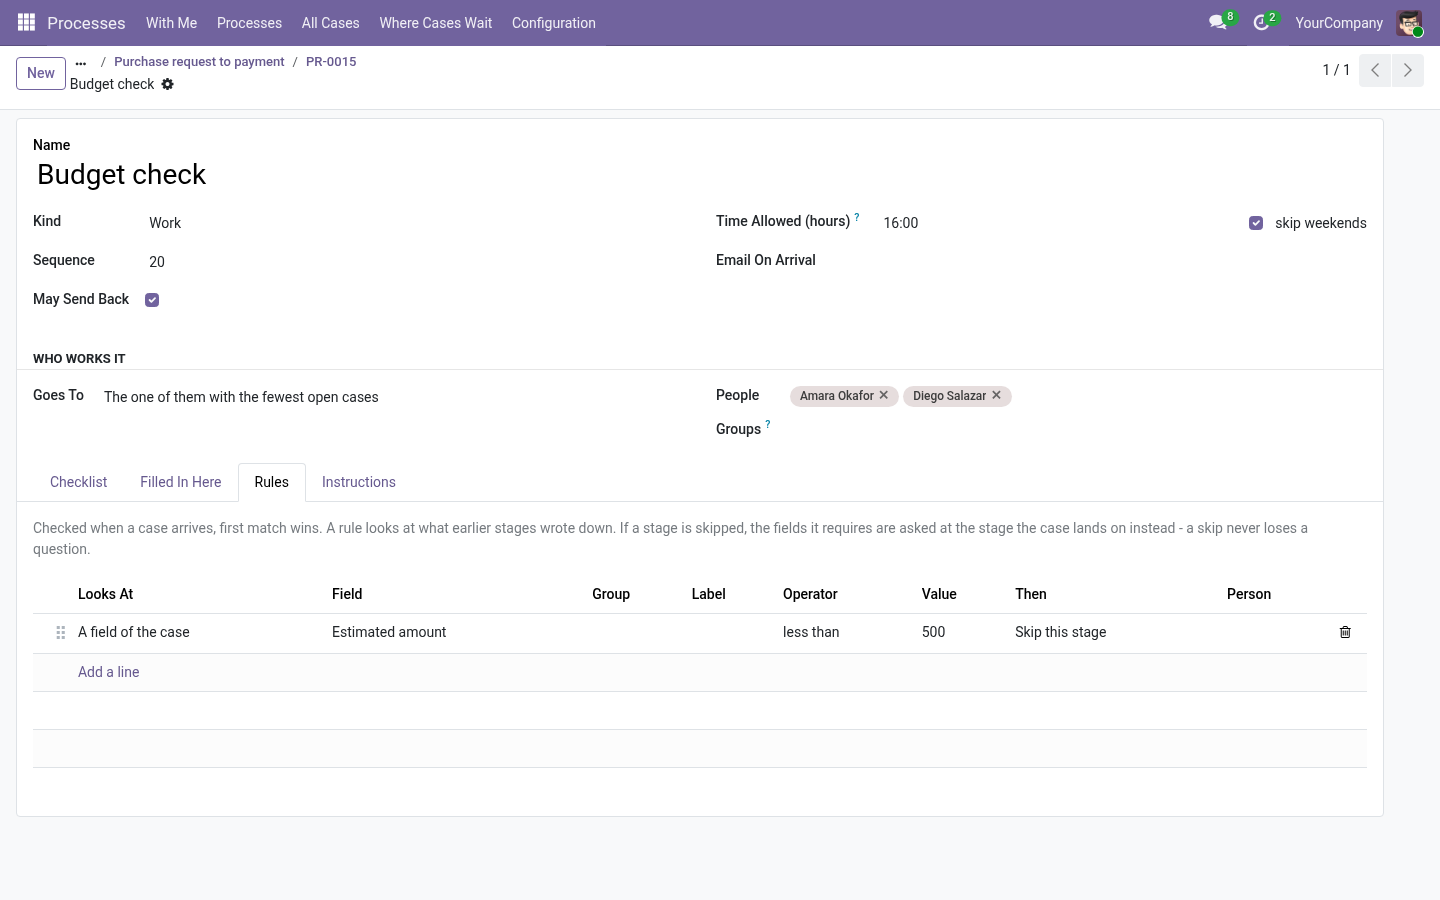Viewport: 1440px width, 900px height.
Task: Click Add a line link
Action: tap(109, 672)
